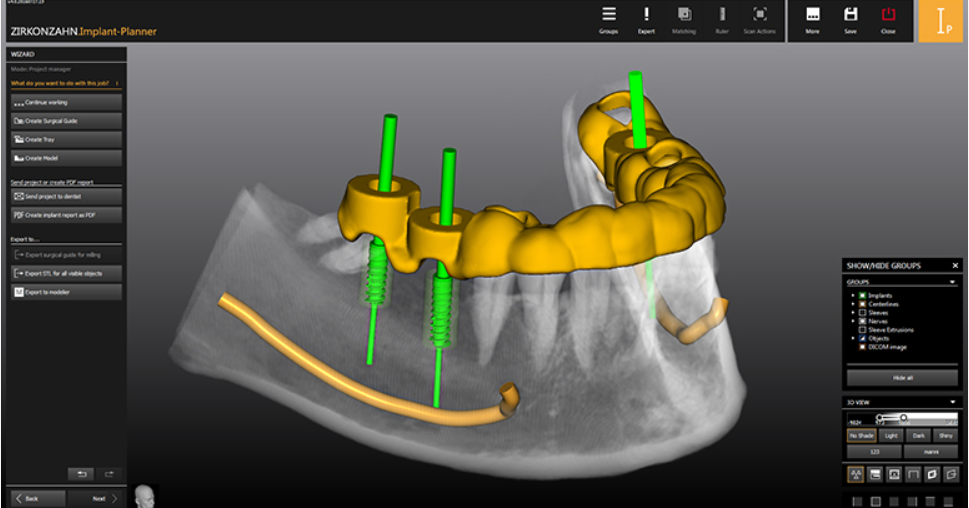969x508 pixels.
Task: Select the Ruler tool
Action: (x=722, y=15)
